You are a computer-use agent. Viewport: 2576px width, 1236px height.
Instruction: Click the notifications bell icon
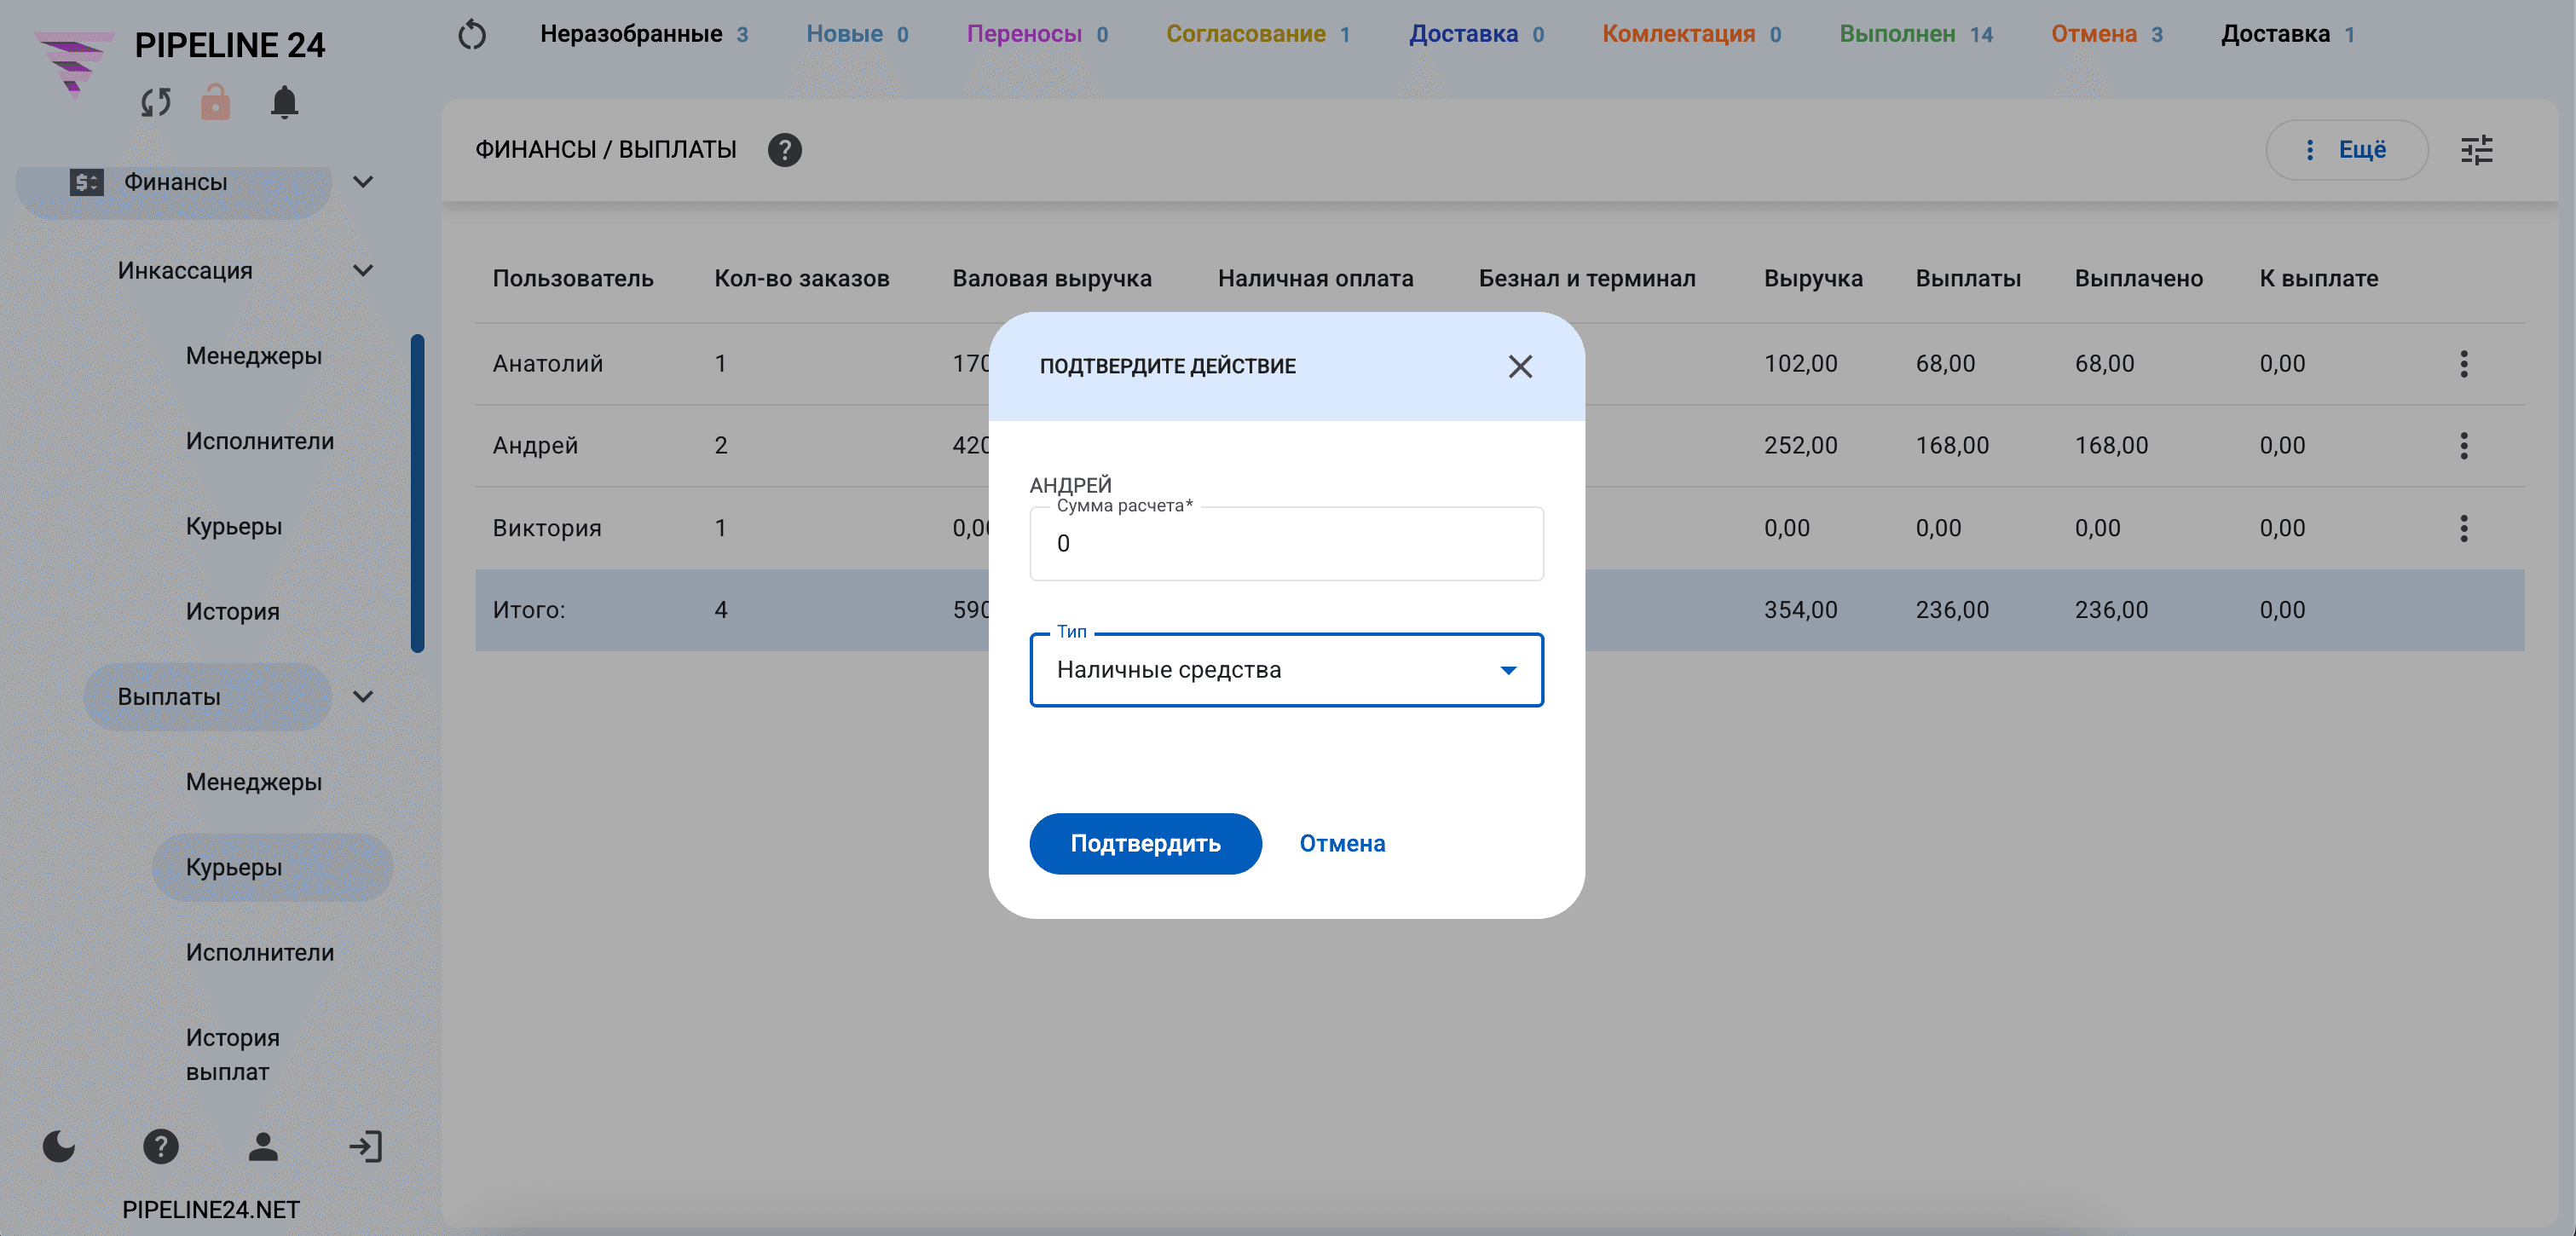point(284,102)
